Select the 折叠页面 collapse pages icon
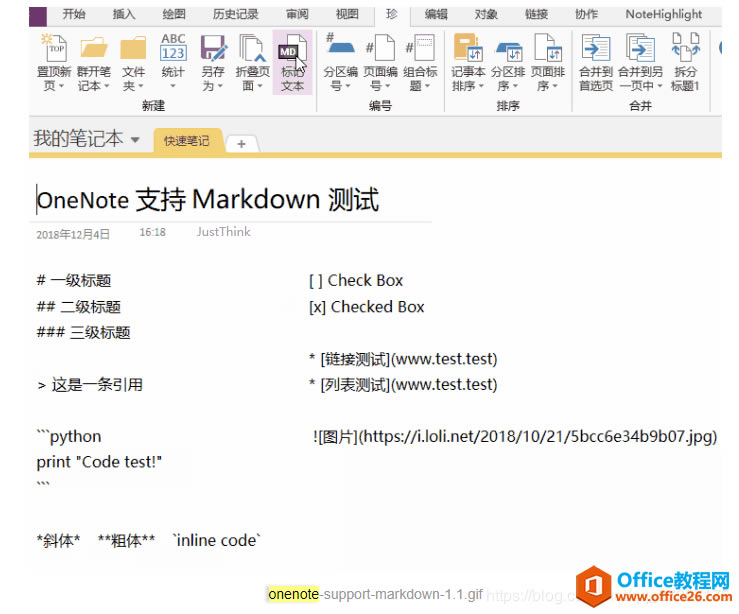 pyautogui.click(x=252, y=48)
